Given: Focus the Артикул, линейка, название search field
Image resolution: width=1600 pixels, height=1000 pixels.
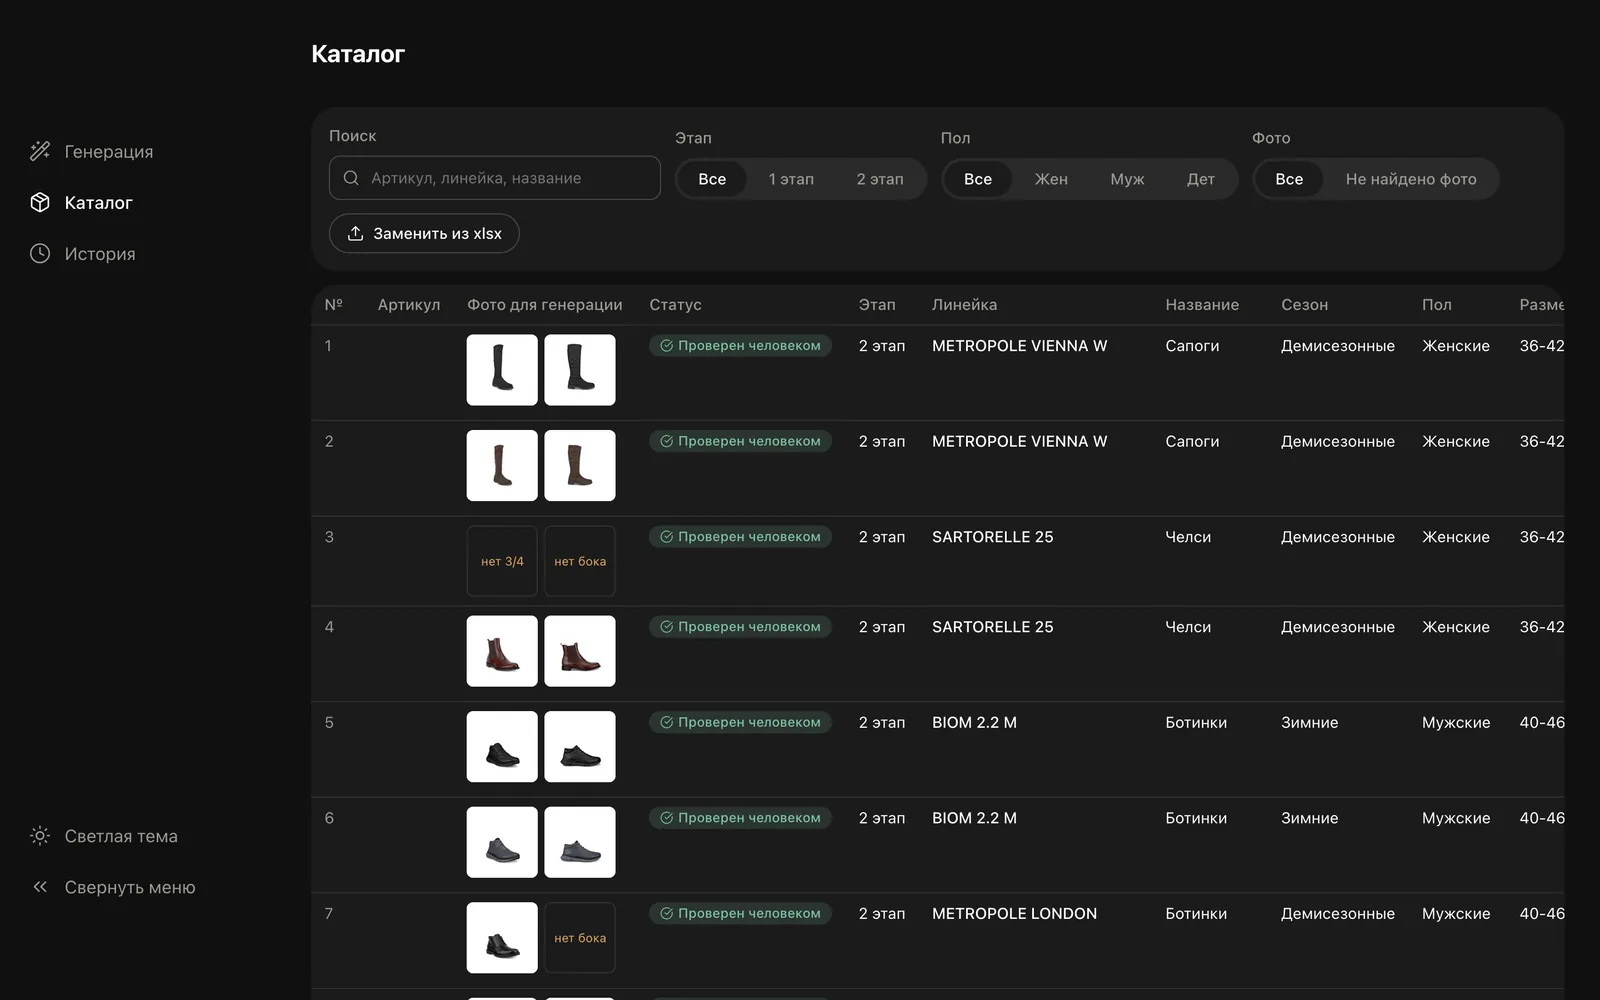Looking at the screenshot, I should [x=495, y=178].
